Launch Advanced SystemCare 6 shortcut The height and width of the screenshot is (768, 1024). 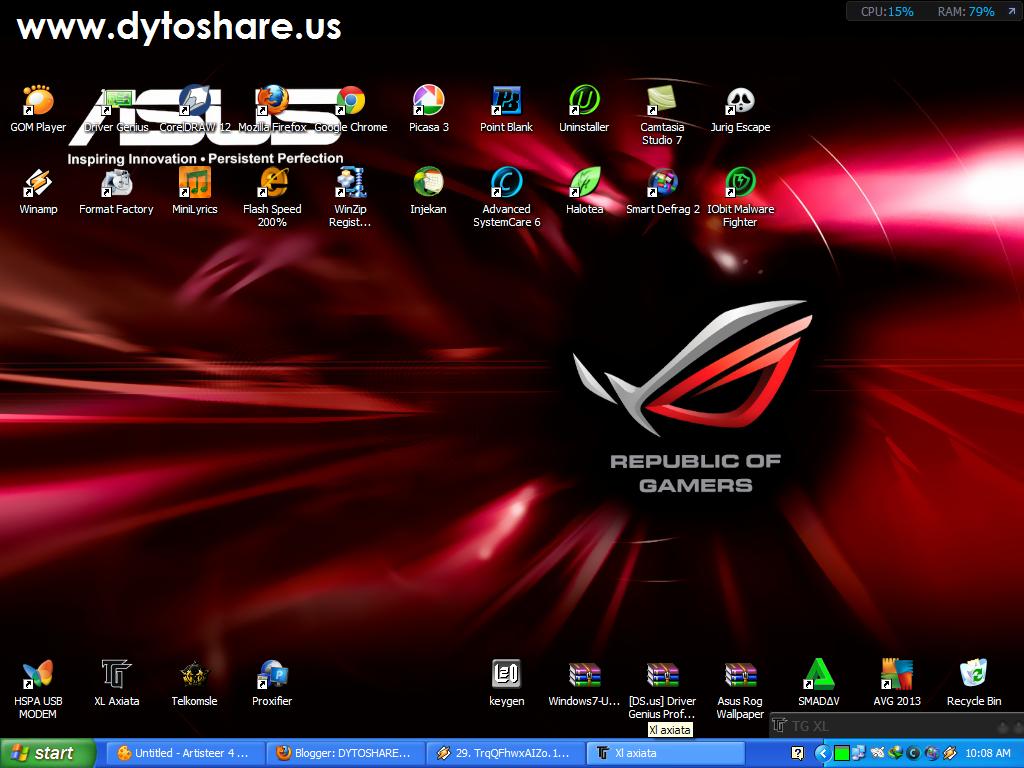[506, 197]
